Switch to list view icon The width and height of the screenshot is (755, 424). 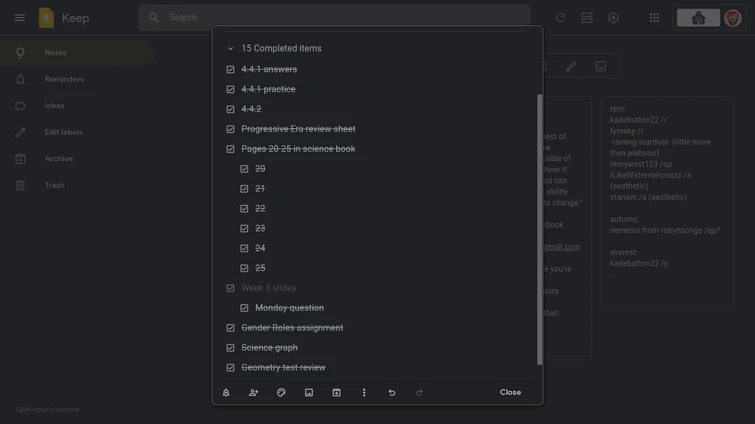point(586,18)
